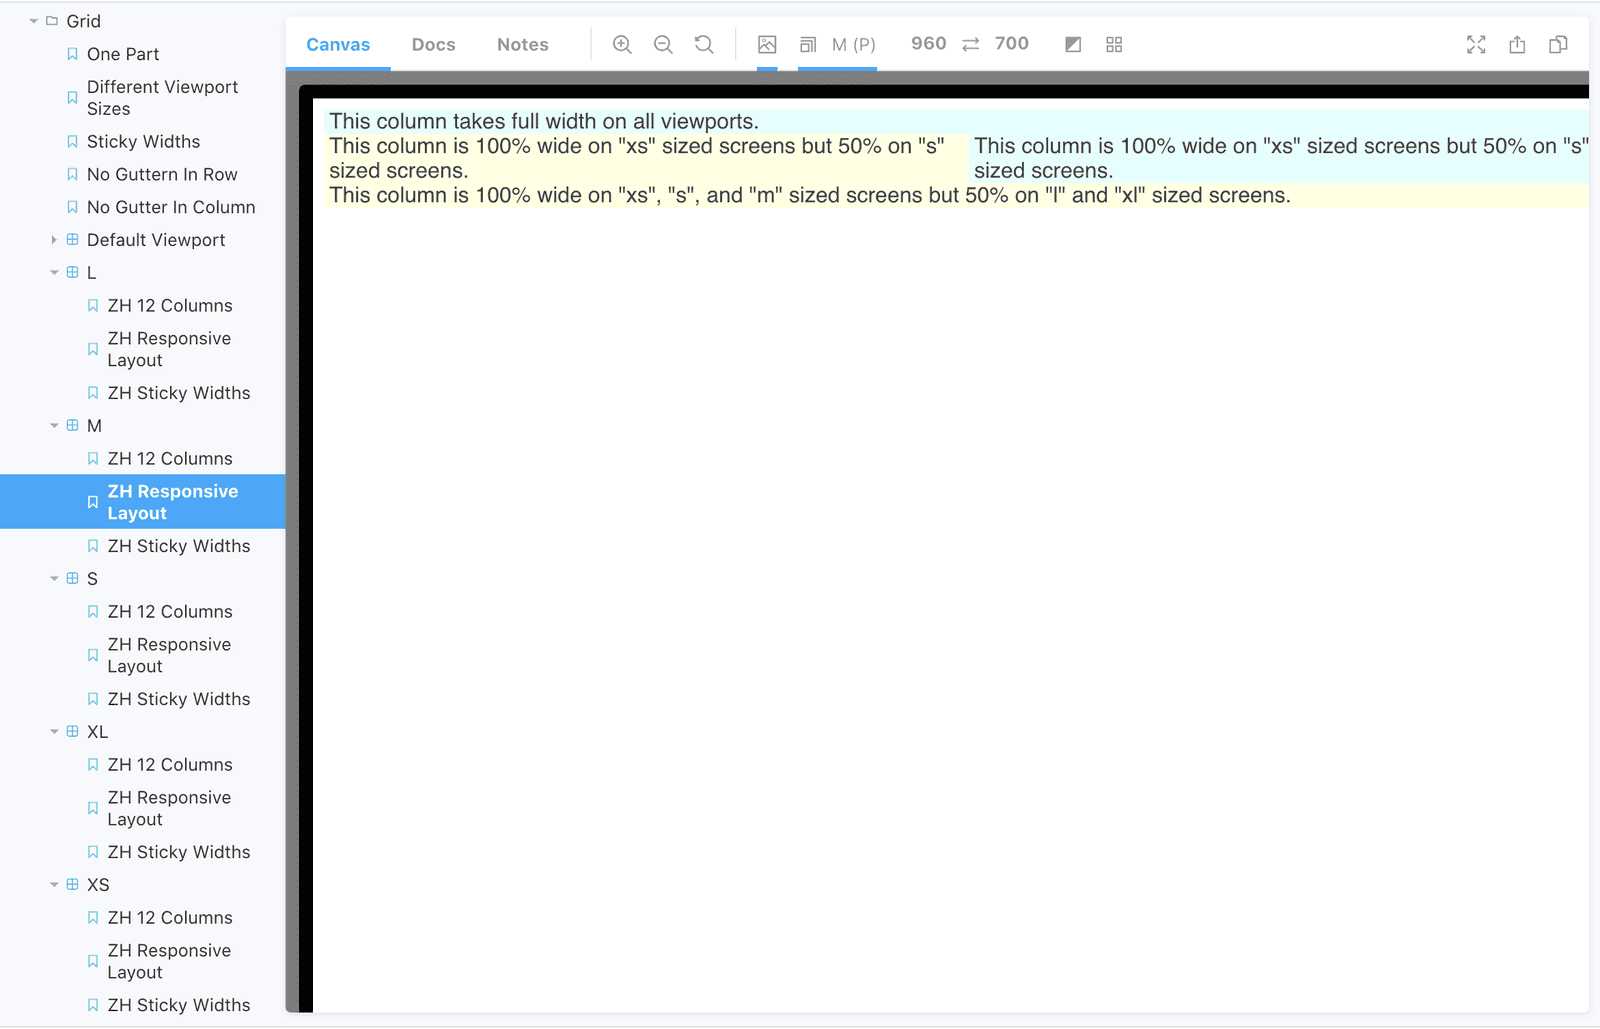The width and height of the screenshot is (1600, 1029).
Task: Edit viewport width value 960
Action: [x=929, y=43]
